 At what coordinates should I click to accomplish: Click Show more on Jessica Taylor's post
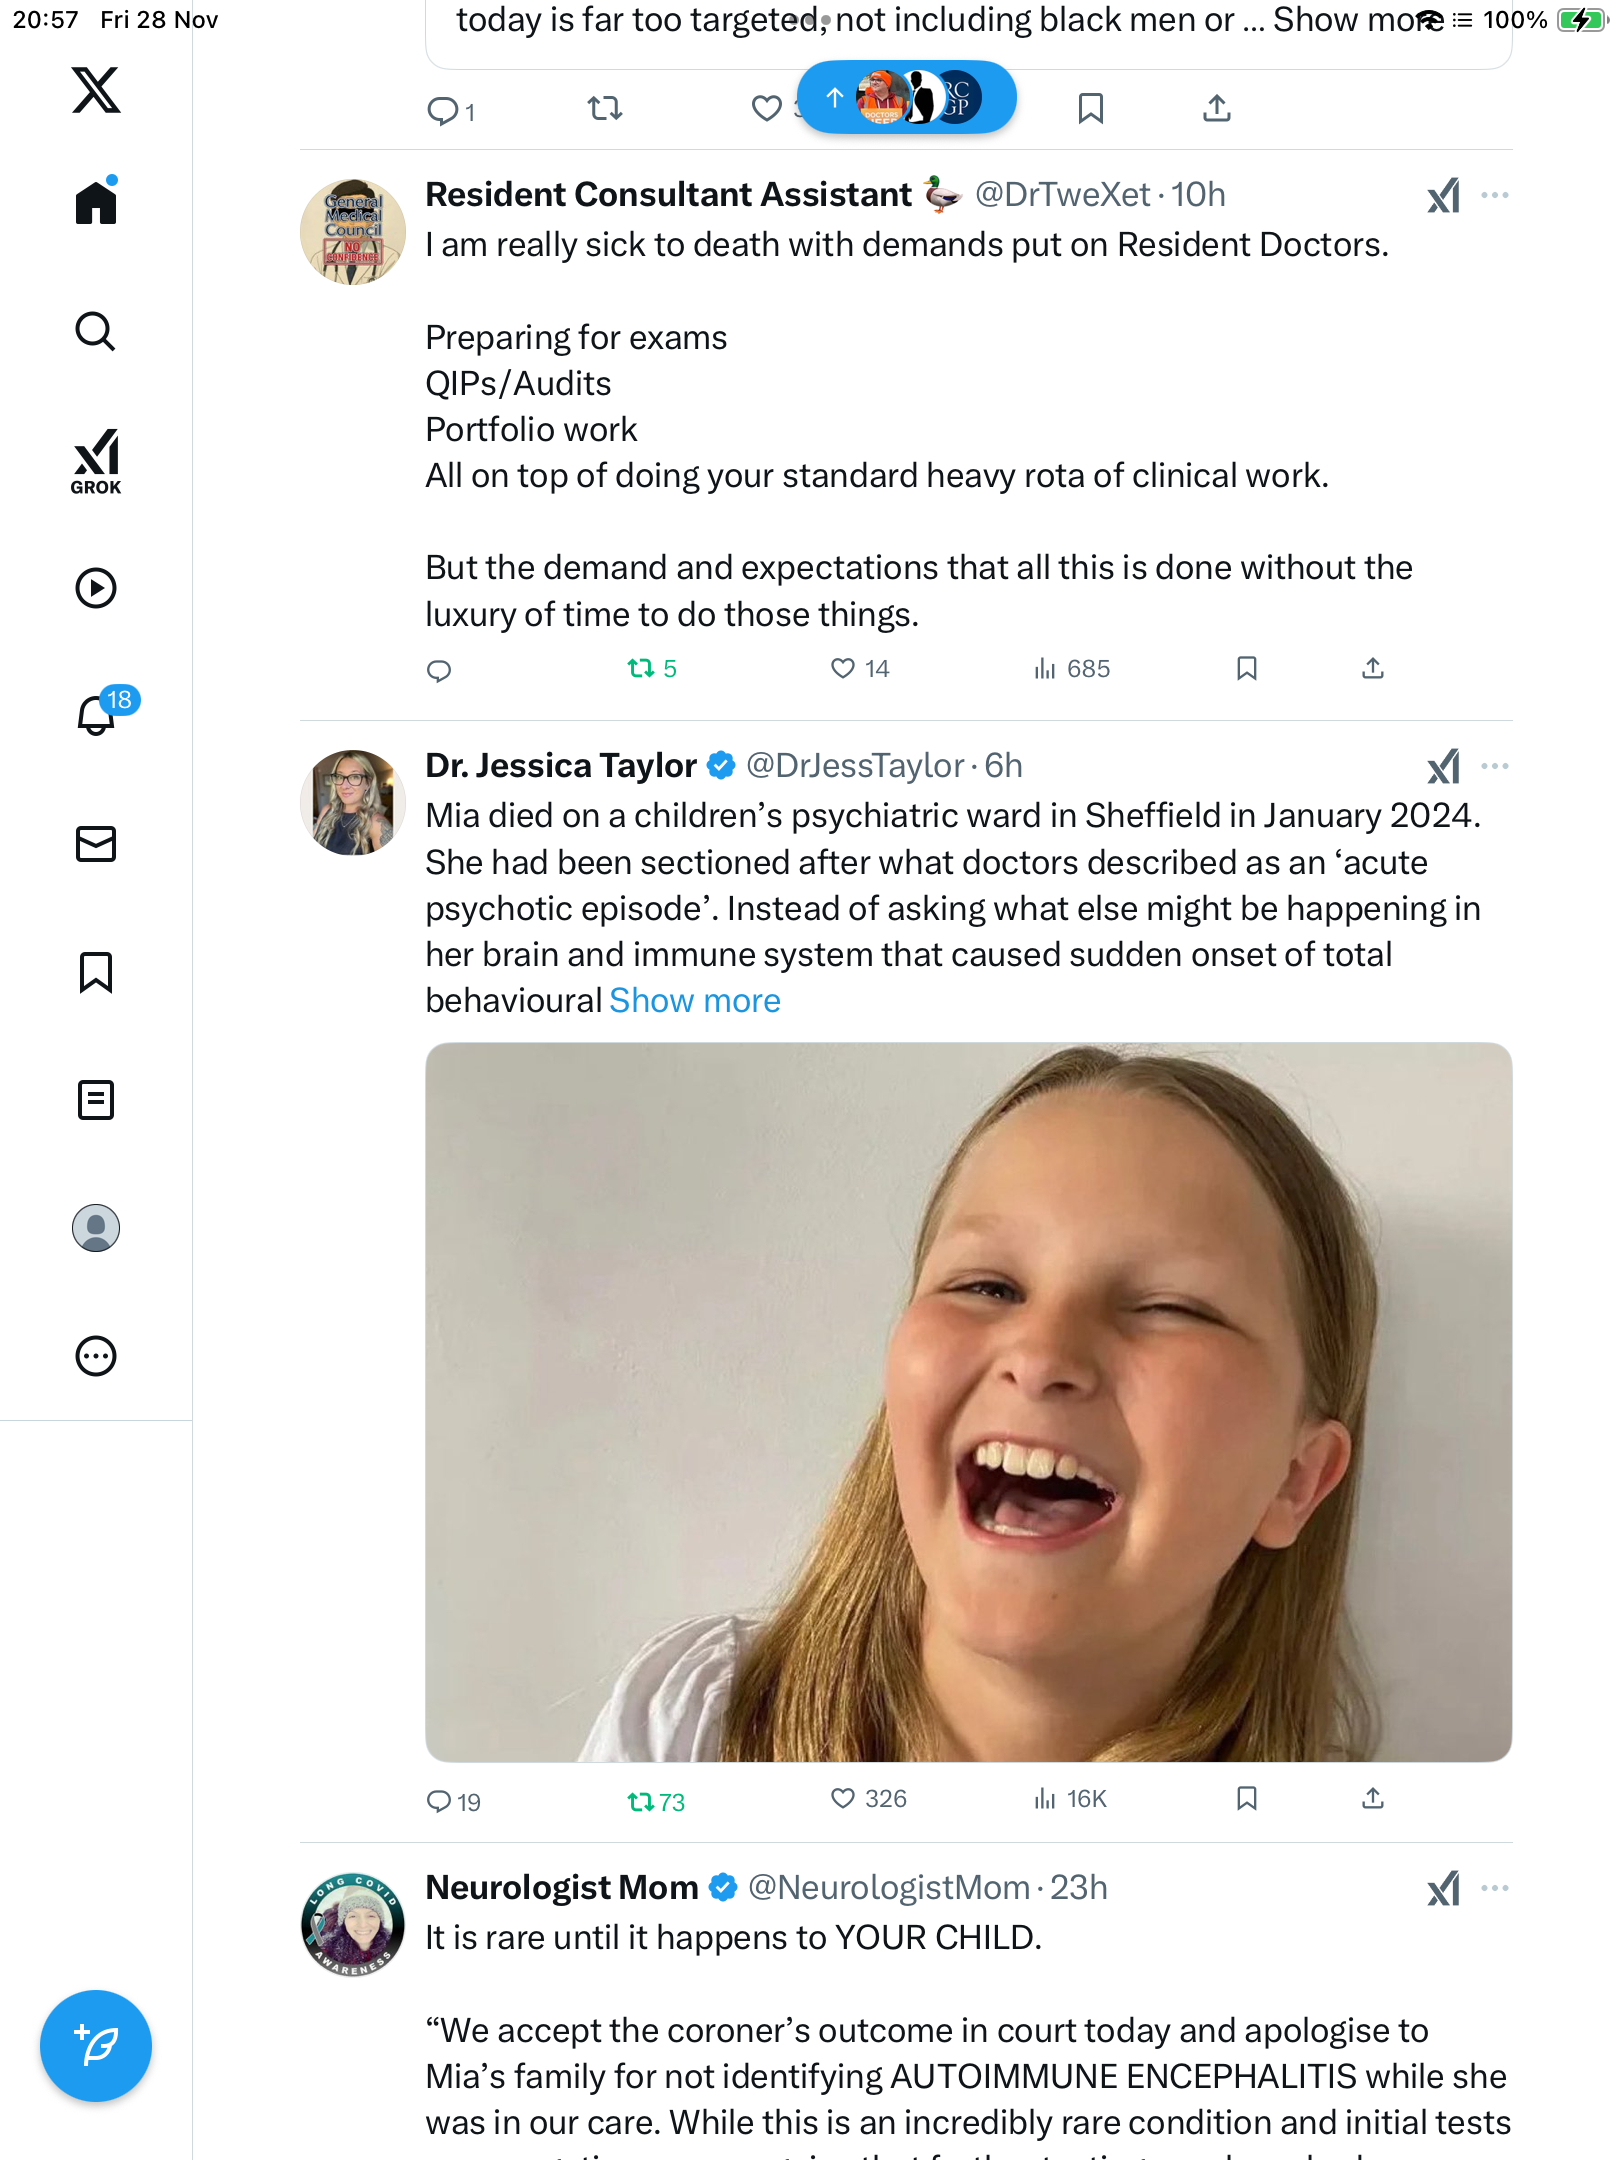coord(695,1001)
